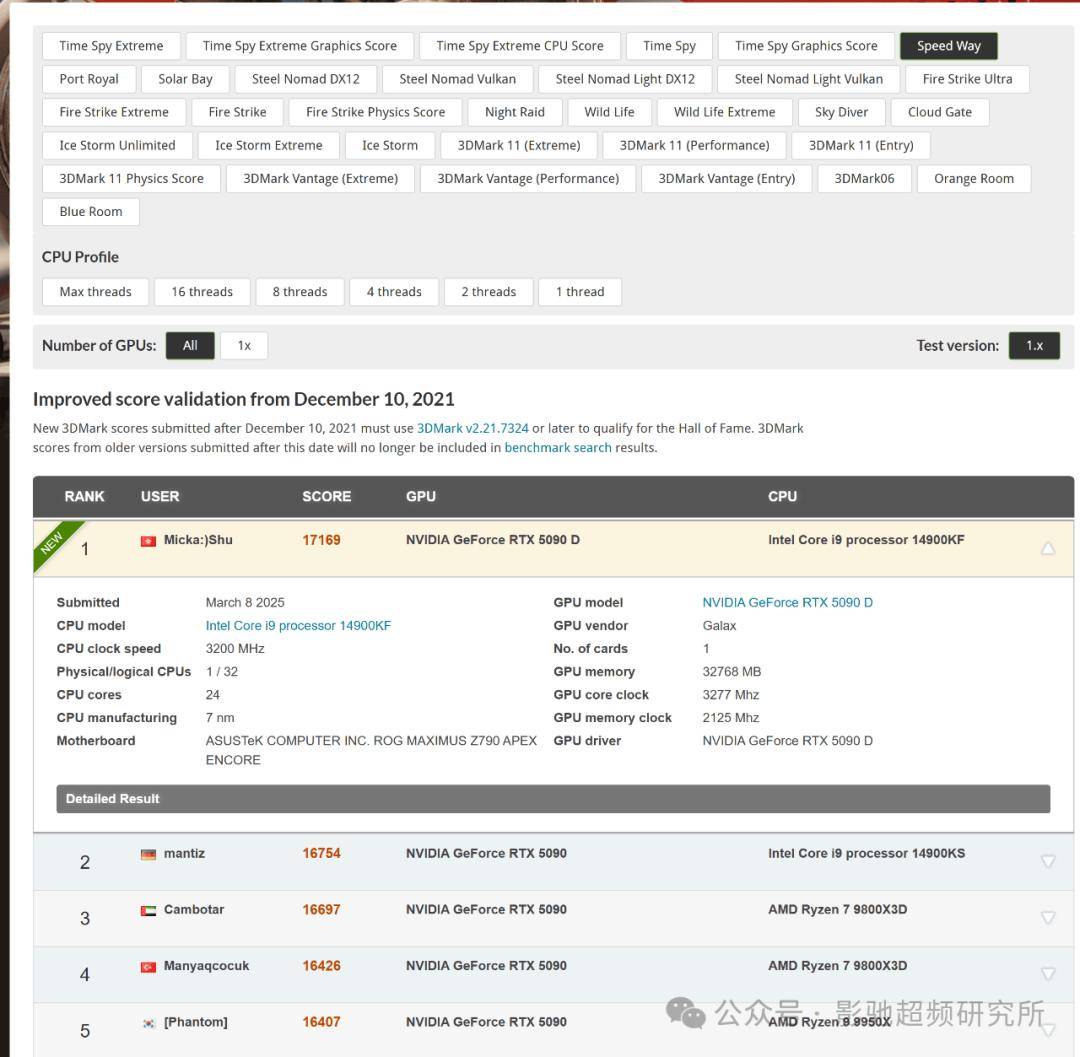
Task: Open Steel Nomad DX12 rankings
Action: pos(306,79)
